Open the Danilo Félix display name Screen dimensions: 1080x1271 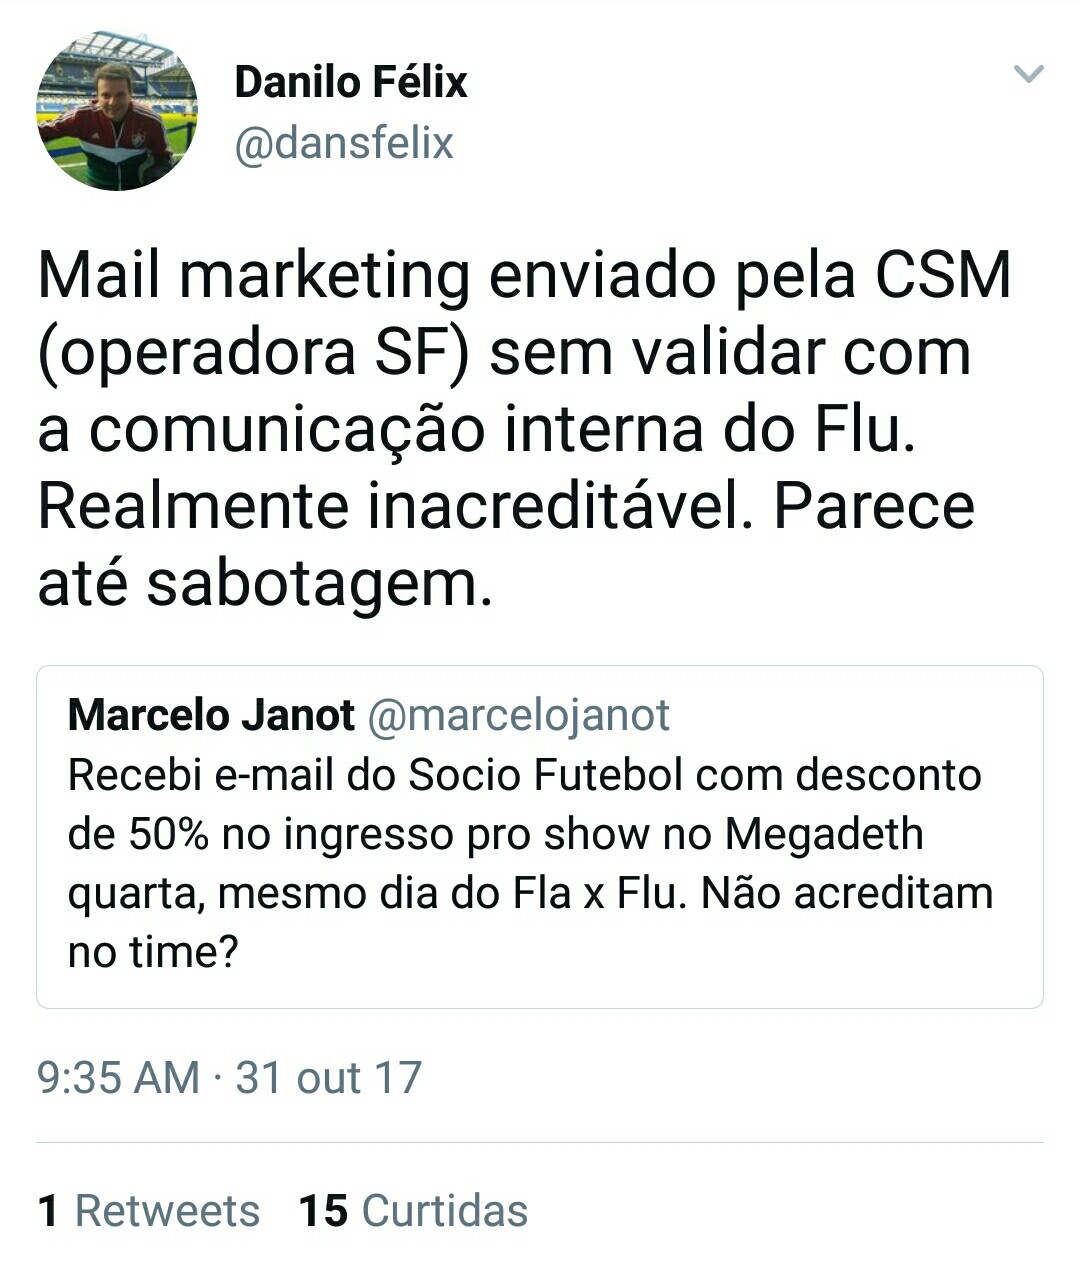(x=351, y=82)
